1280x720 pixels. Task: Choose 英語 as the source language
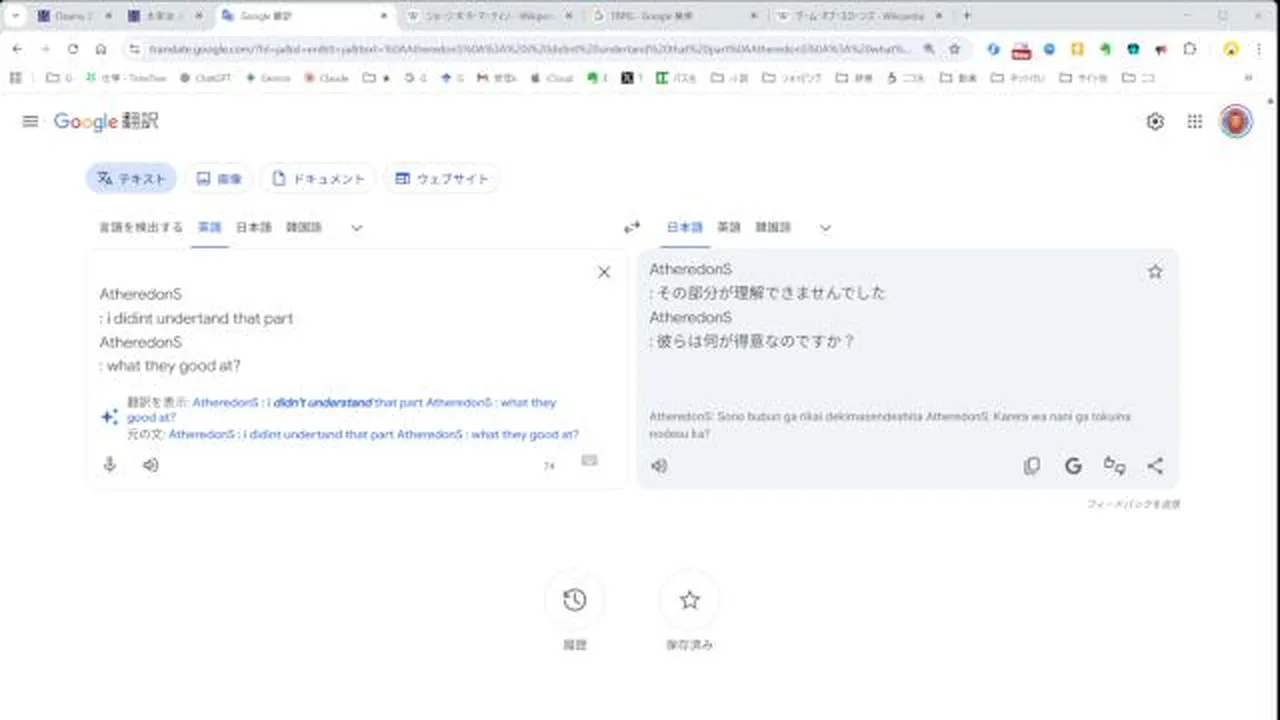coord(210,228)
